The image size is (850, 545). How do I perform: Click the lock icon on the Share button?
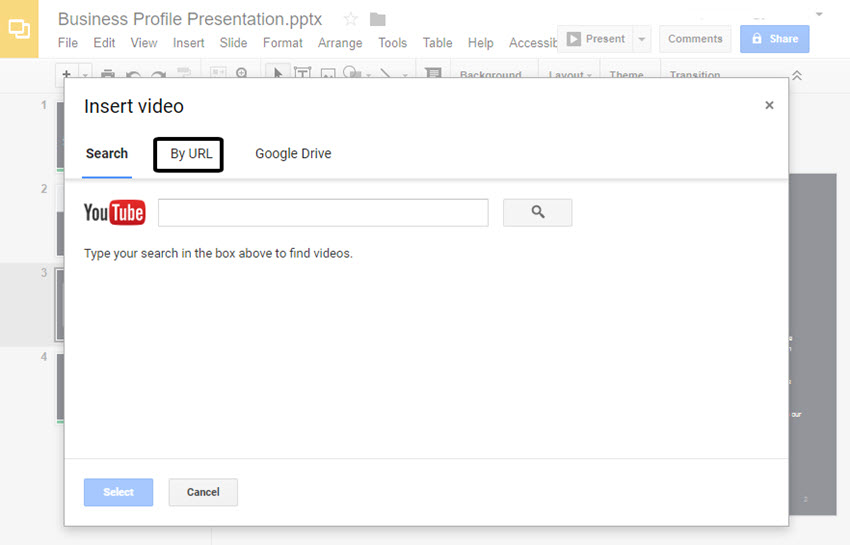tap(757, 39)
